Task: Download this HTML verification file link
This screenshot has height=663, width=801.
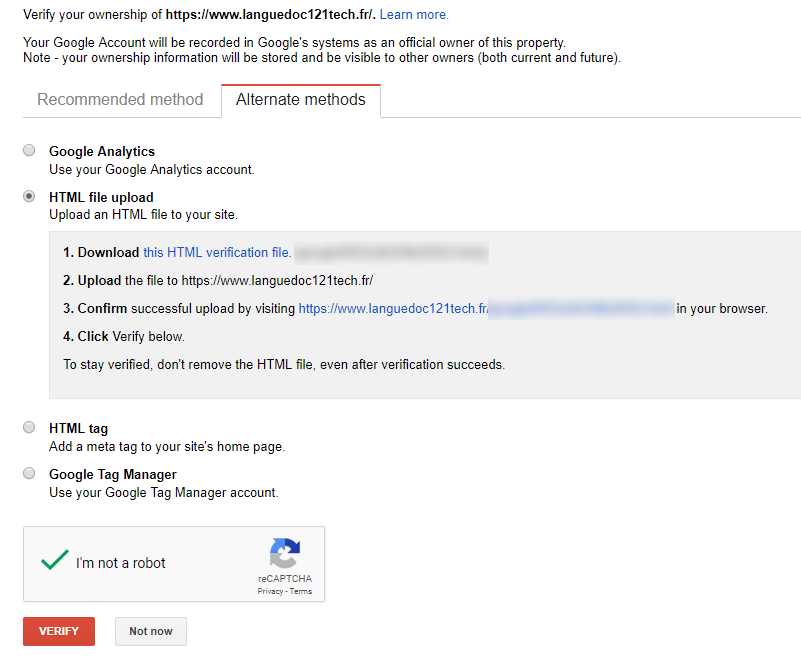Action: (x=217, y=253)
